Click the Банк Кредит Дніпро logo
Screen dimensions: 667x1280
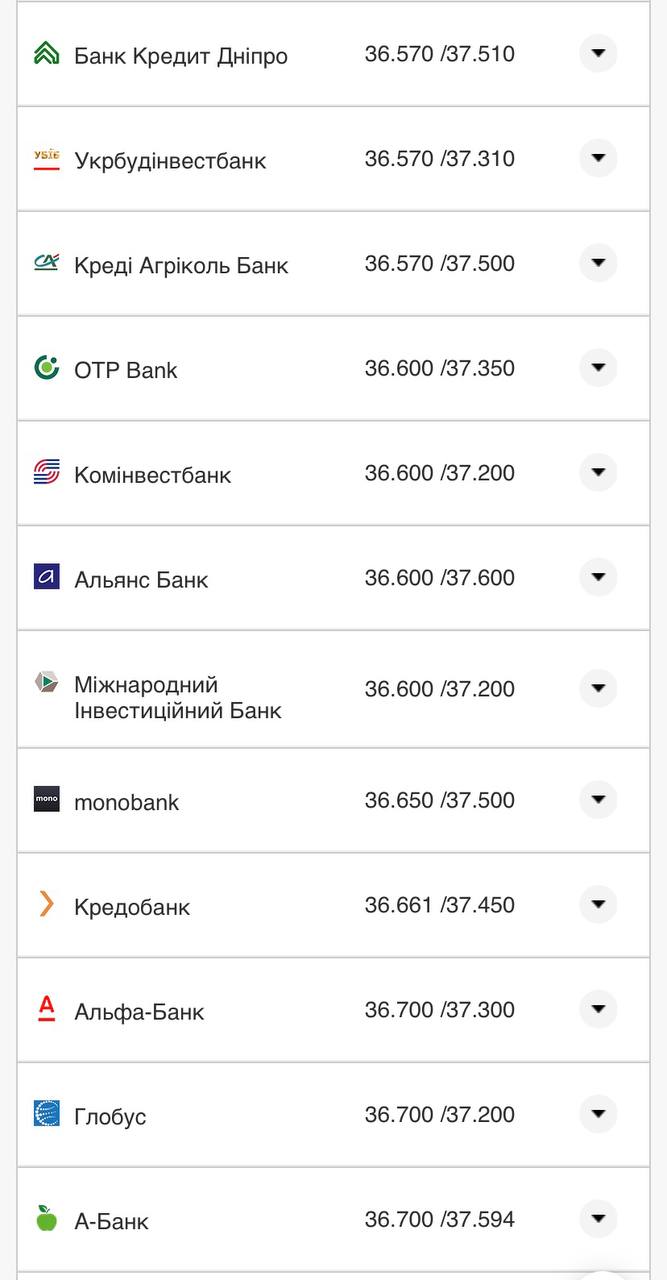pyautogui.click(x=47, y=53)
